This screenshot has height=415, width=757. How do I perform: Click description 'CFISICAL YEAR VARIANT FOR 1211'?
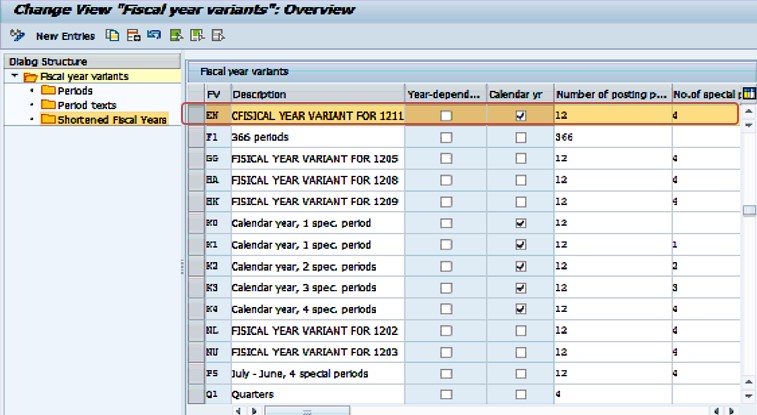click(317, 116)
